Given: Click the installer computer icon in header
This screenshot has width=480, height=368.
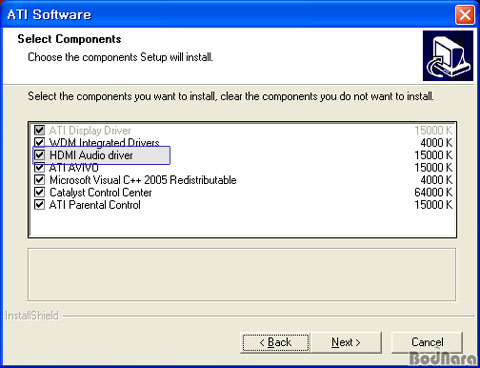Looking at the screenshot, I should coord(448,56).
